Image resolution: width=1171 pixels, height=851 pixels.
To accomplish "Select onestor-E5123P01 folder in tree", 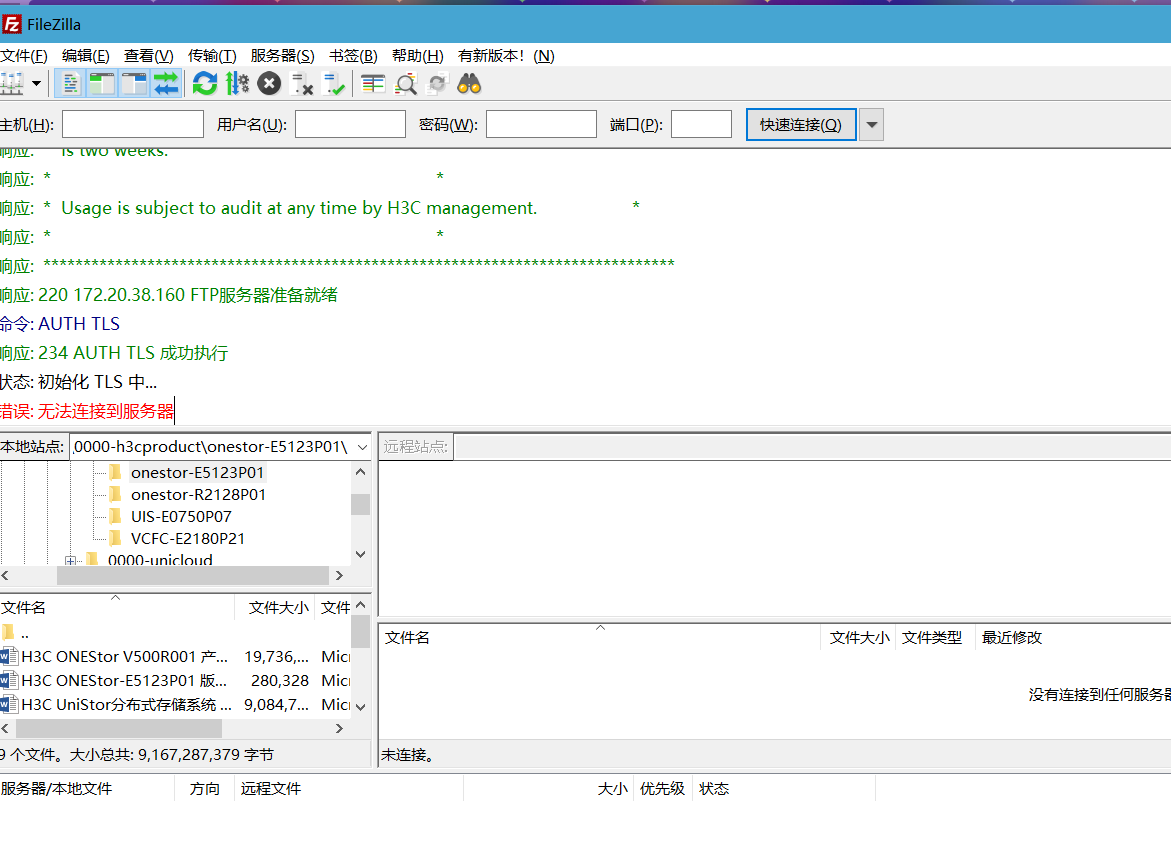I will click(x=197, y=473).
